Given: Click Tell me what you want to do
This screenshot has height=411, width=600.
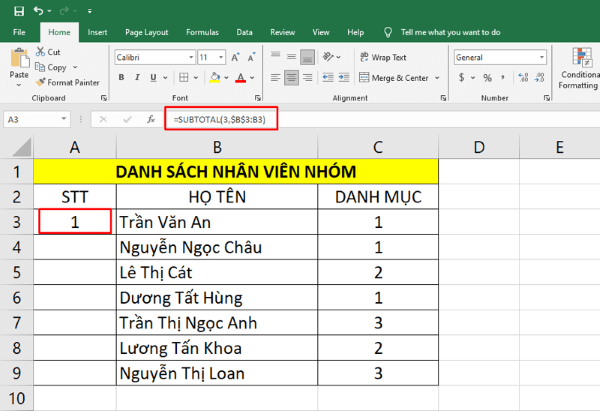Looking at the screenshot, I should 450,32.
